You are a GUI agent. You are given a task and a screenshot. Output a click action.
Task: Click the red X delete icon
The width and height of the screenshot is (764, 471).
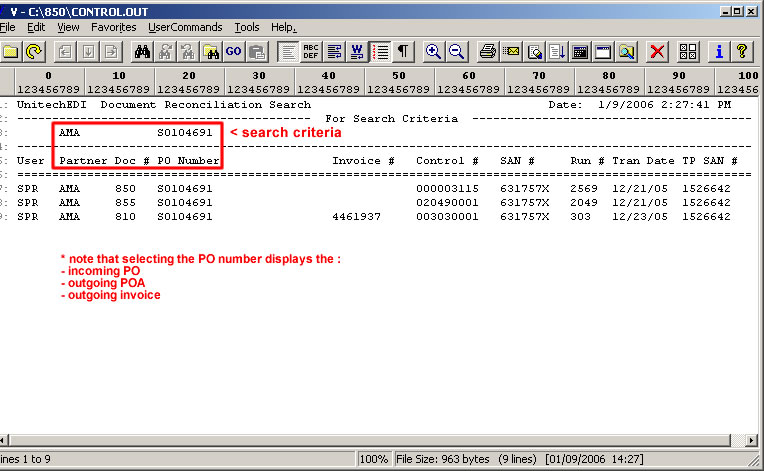[x=657, y=51]
